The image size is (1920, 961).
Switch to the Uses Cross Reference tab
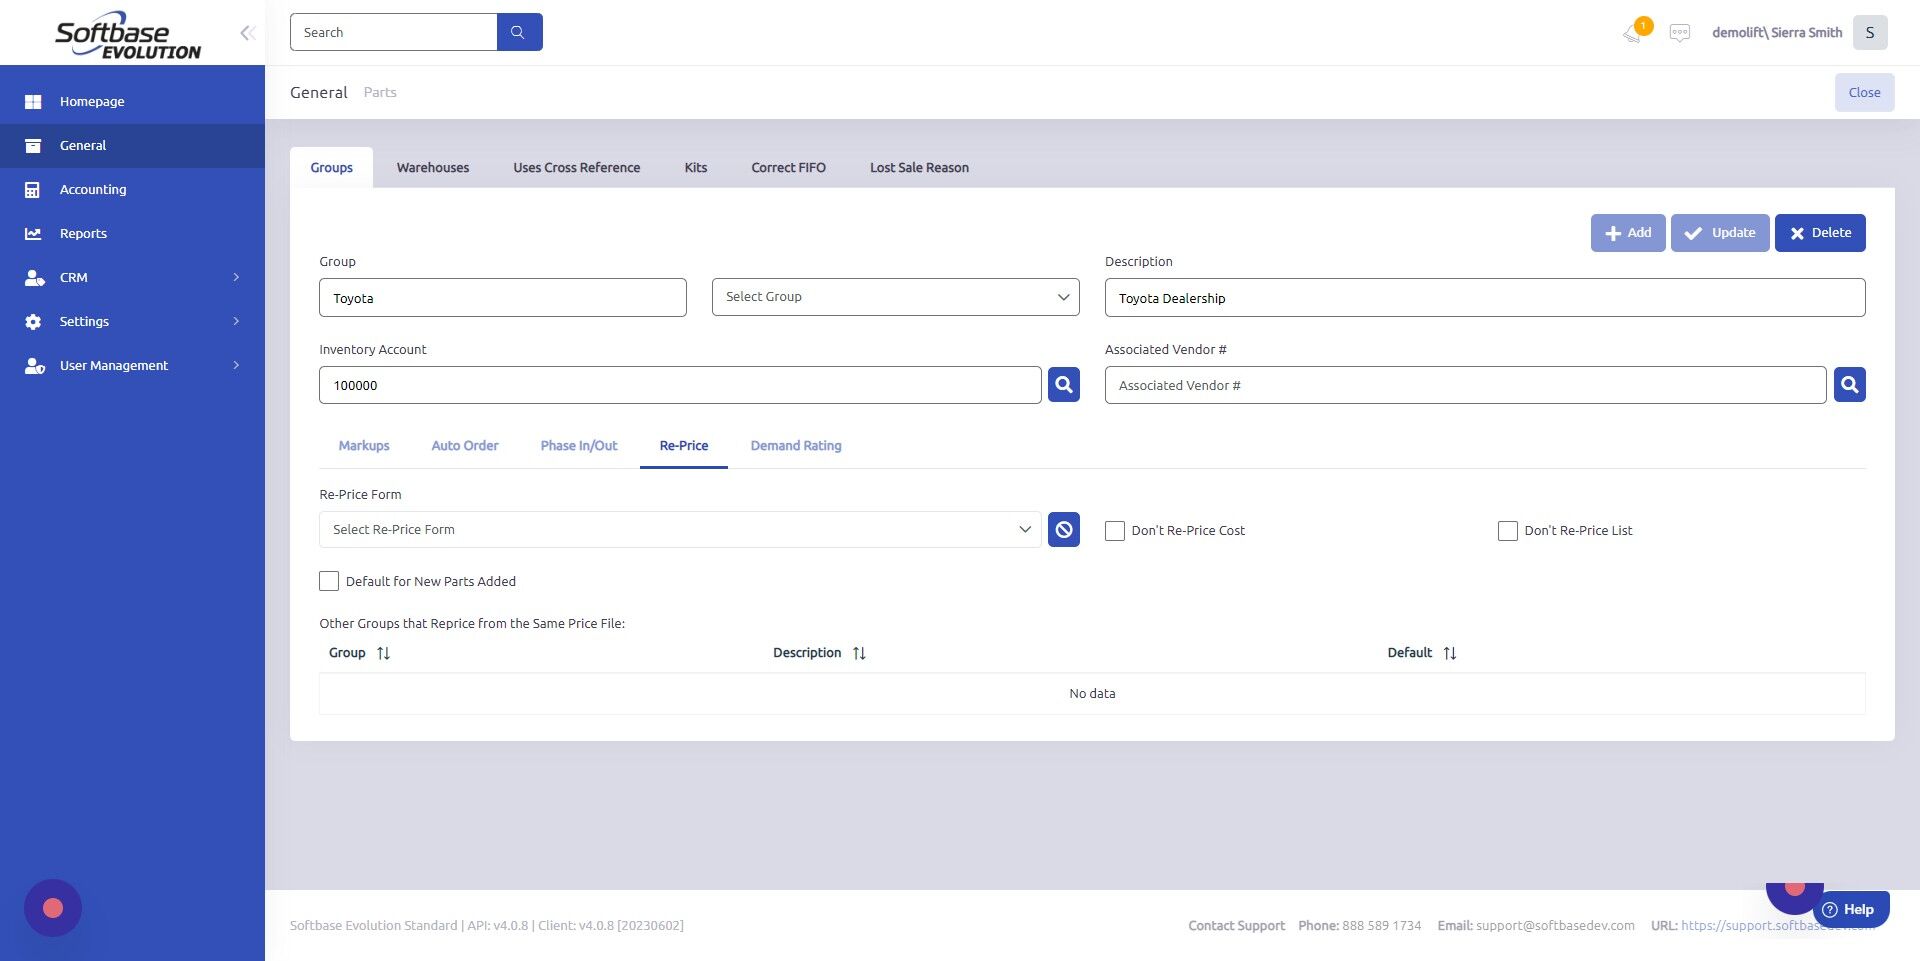[577, 168]
